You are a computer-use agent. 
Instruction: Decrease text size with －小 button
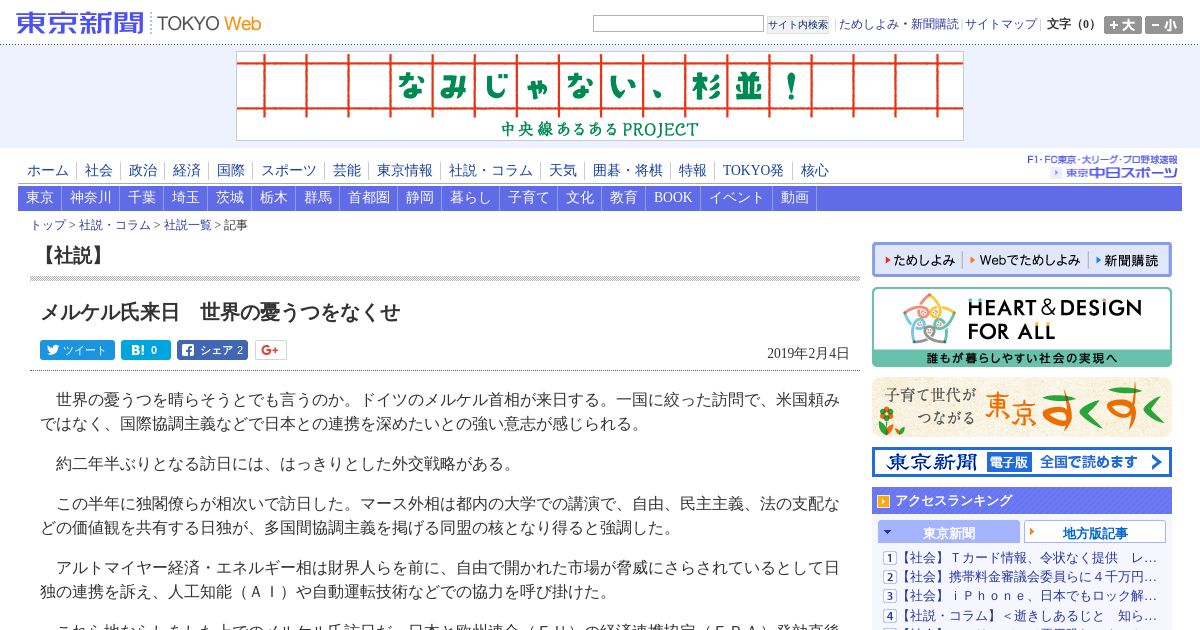1163,25
